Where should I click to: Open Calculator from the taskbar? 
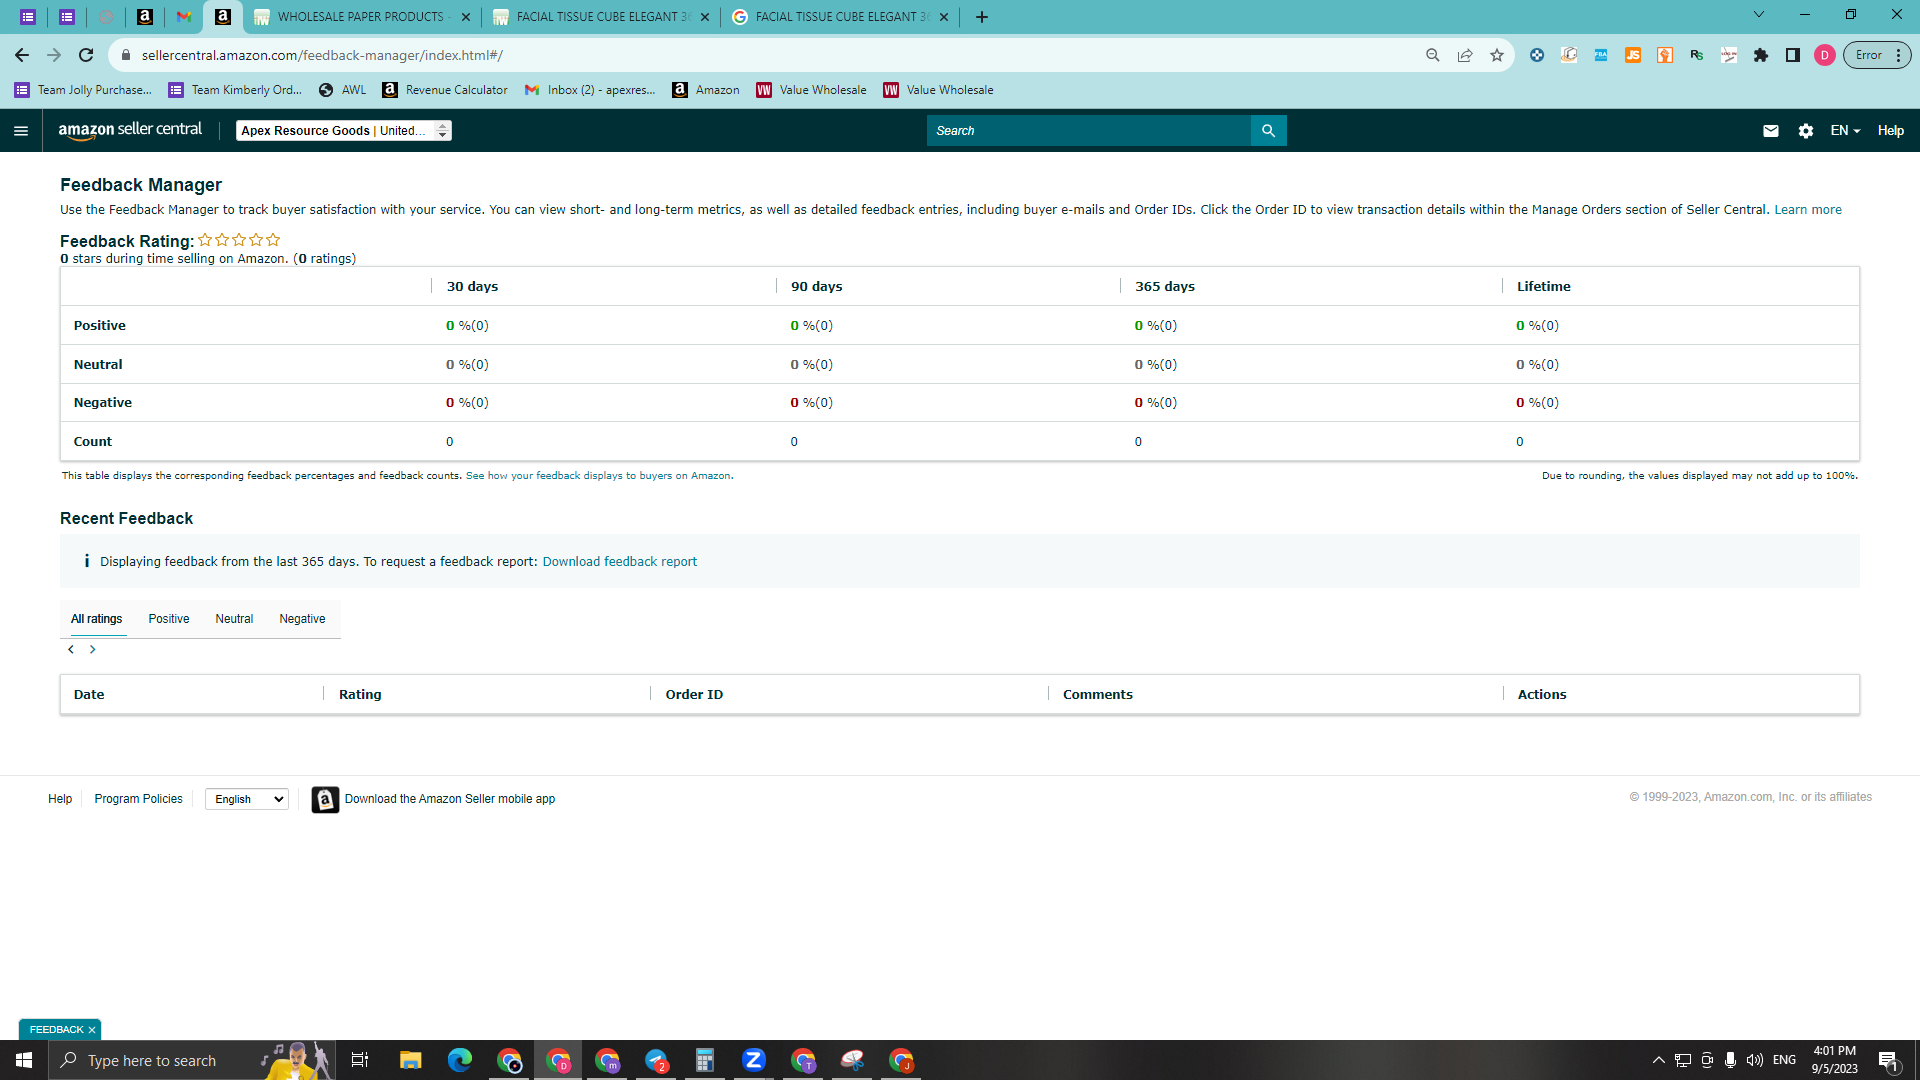(x=705, y=1060)
